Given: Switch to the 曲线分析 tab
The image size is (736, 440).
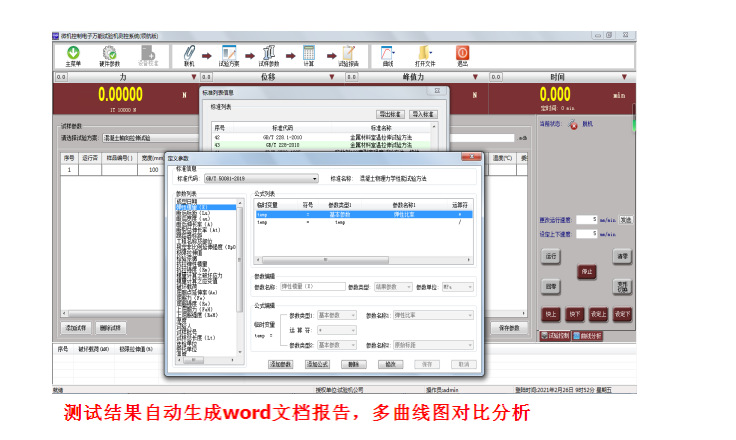Looking at the screenshot, I should pos(587,336).
